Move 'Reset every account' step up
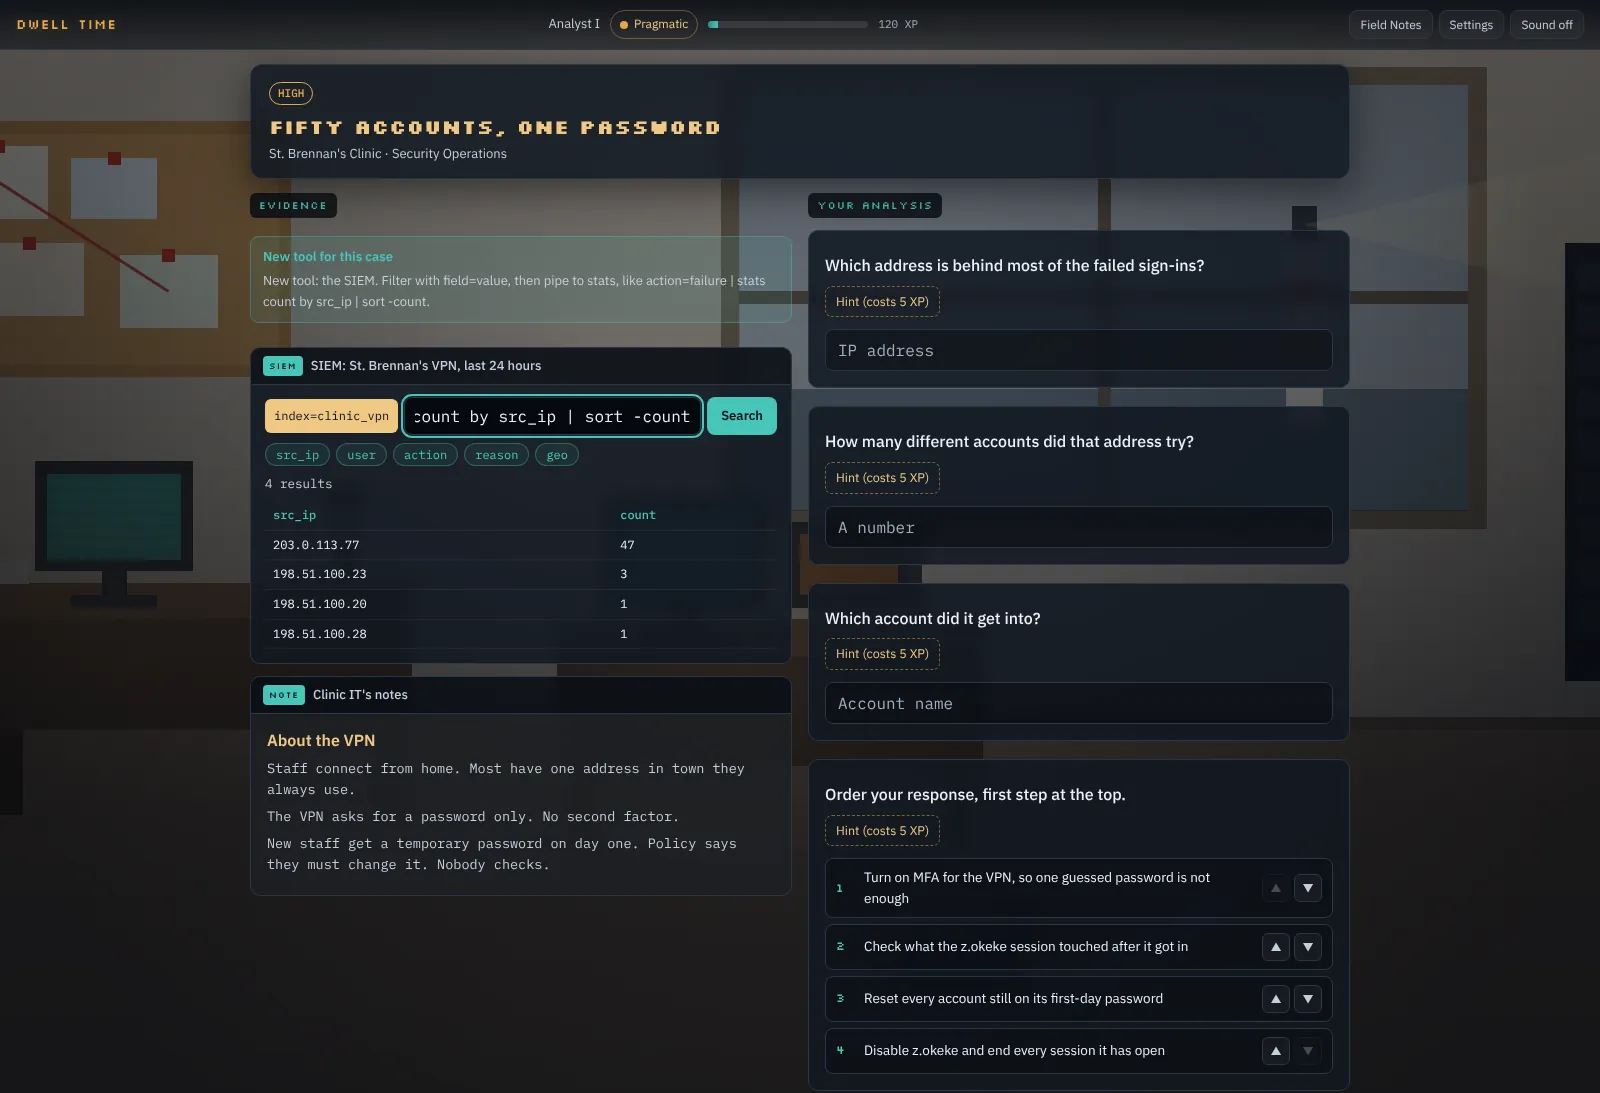This screenshot has width=1600, height=1093. [1276, 999]
